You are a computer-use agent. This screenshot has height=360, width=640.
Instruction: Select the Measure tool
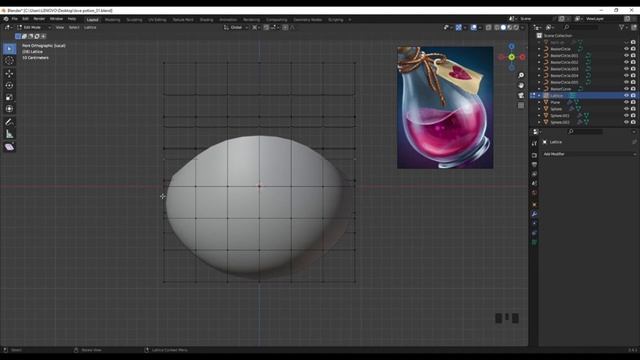(x=9, y=134)
